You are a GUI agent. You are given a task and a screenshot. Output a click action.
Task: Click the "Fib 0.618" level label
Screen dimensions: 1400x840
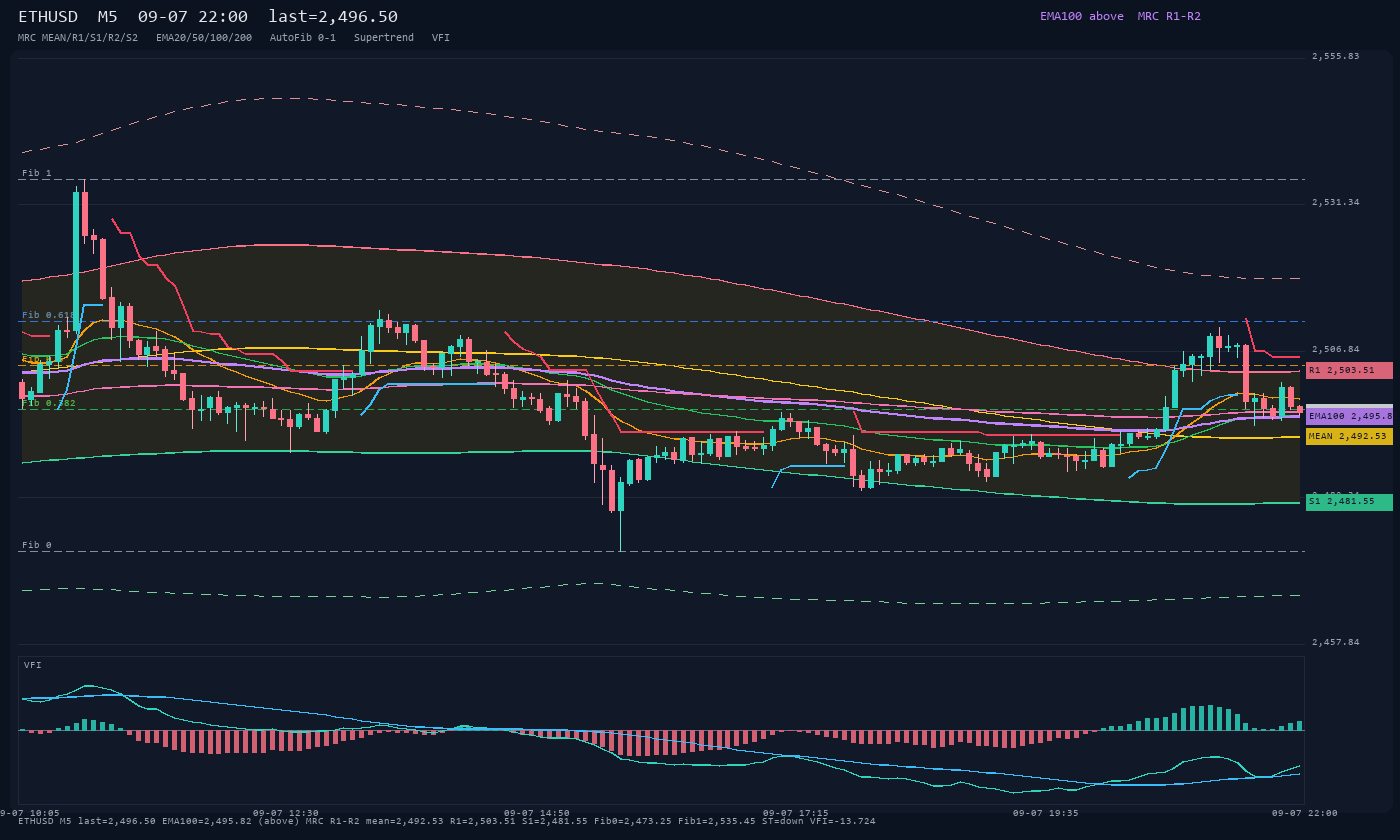click(49, 315)
